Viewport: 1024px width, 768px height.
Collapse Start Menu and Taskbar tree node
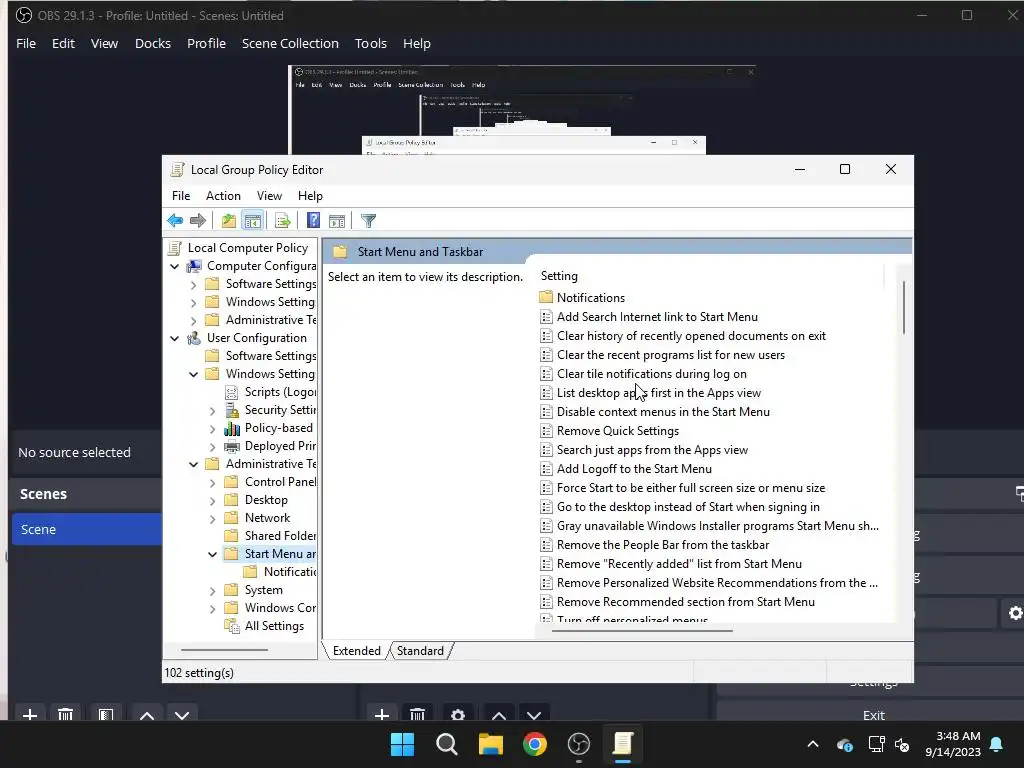point(212,554)
